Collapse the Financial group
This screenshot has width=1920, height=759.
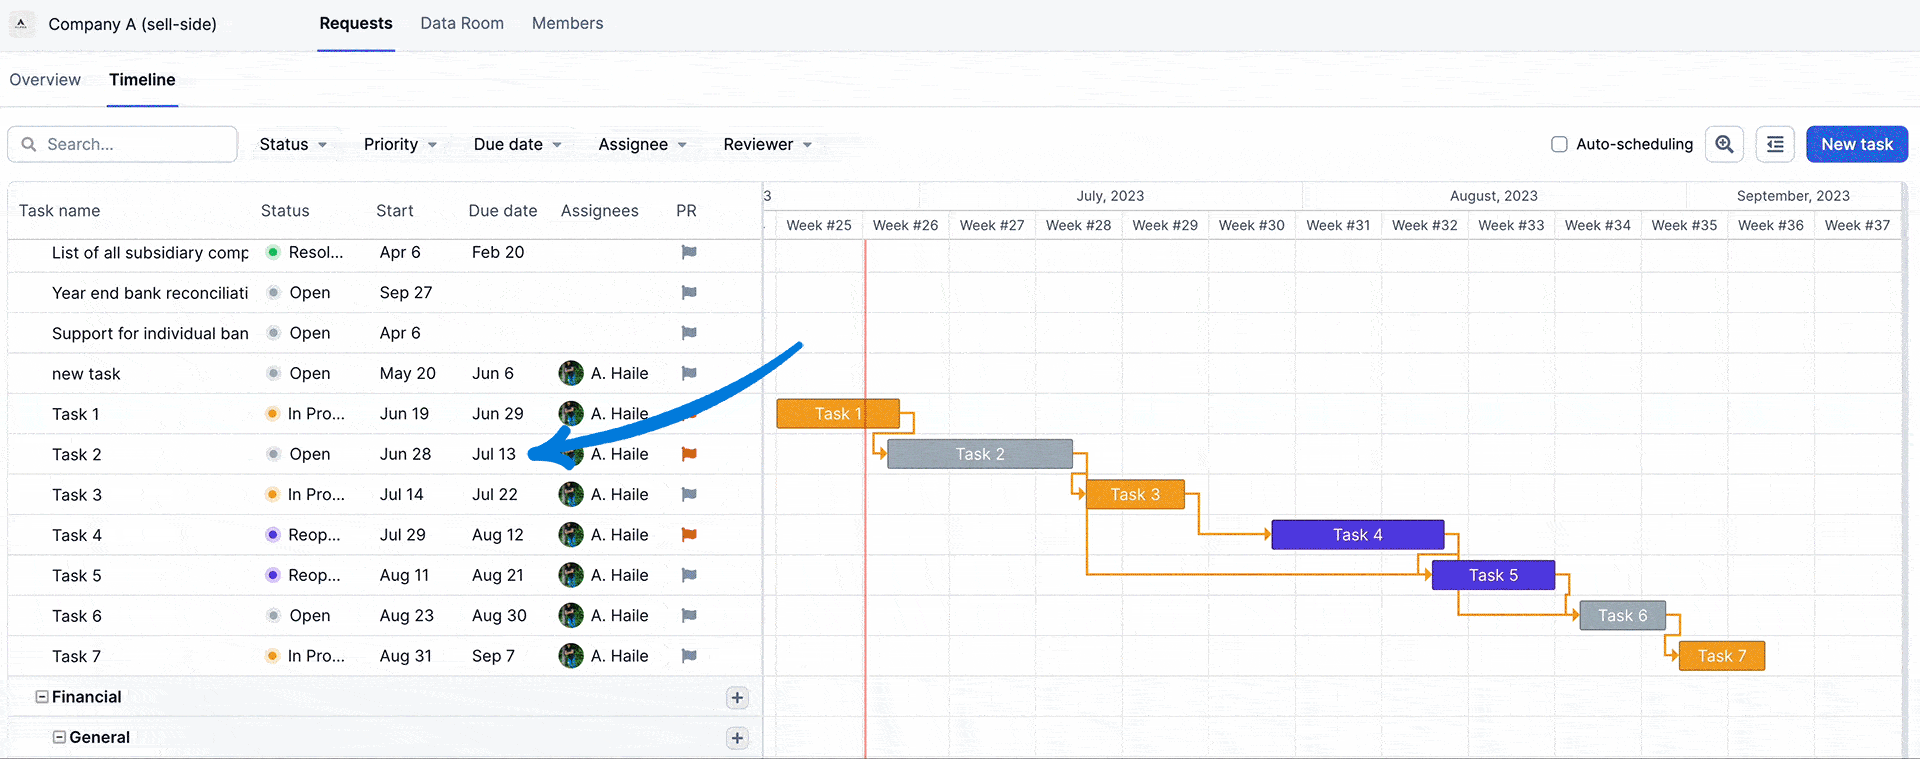click(x=42, y=697)
